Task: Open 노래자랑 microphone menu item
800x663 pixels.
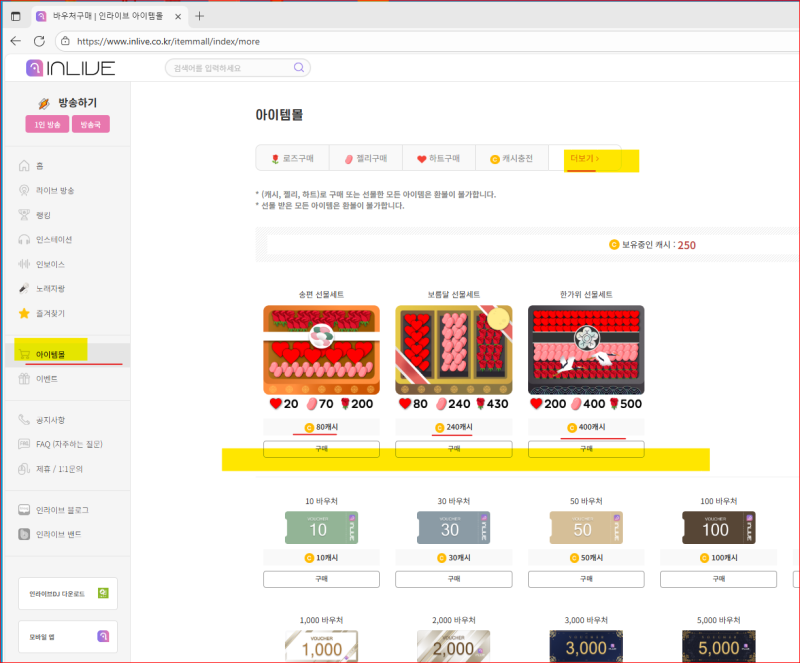Action: pos(50,289)
